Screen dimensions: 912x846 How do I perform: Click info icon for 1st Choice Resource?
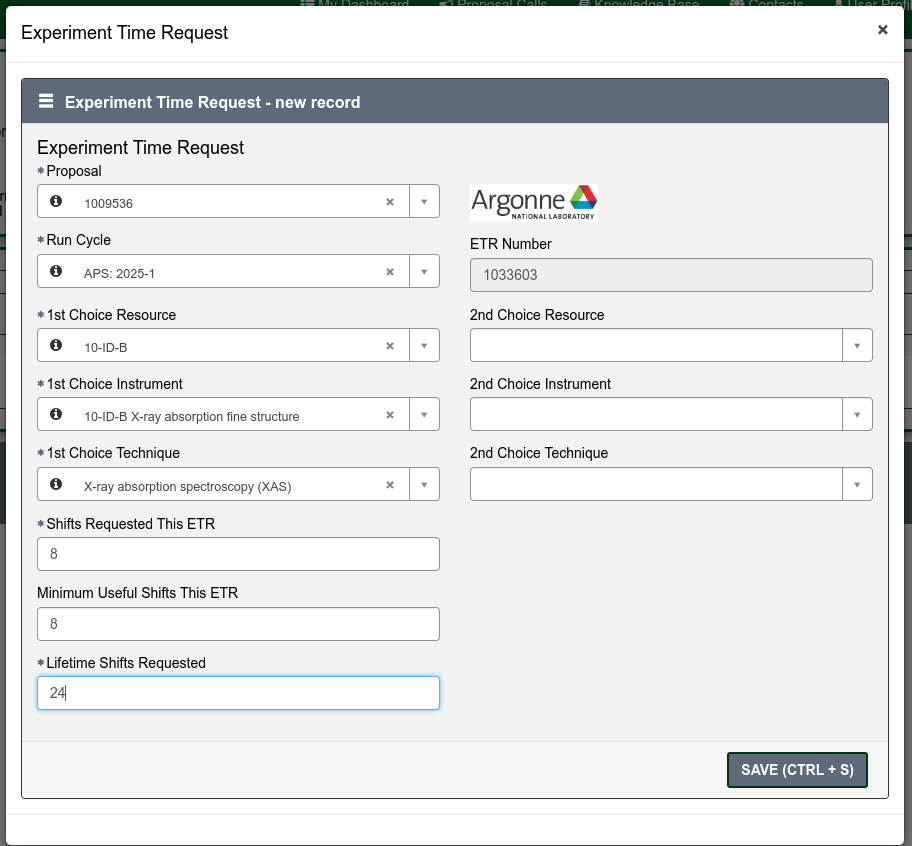[x=56, y=345]
